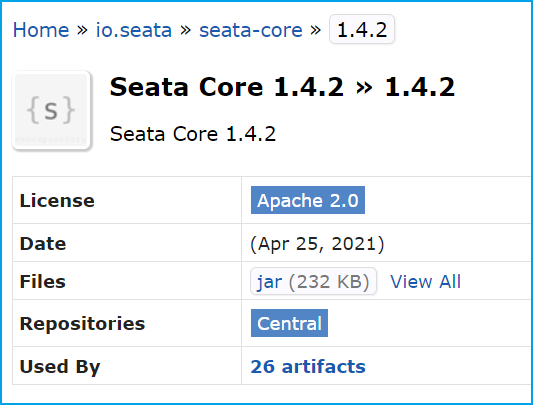Click the Repositories row label
533x405 pixels.
tap(82, 323)
